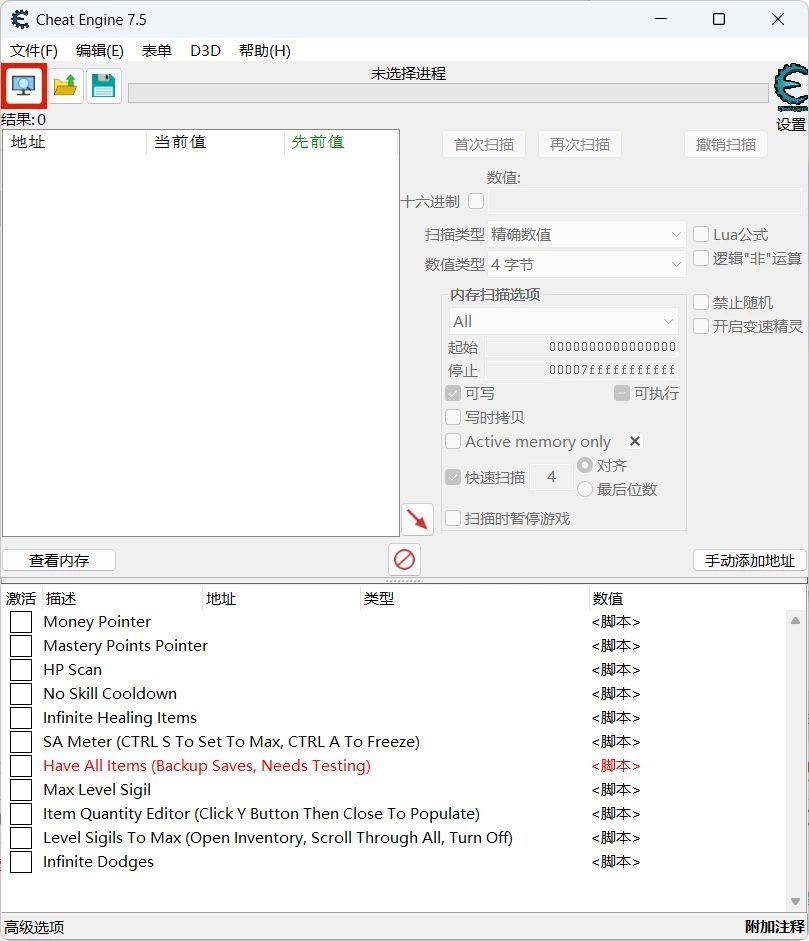Open the 编辑(E) menu
This screenshot has width=809, height=941.
point(100,50)
